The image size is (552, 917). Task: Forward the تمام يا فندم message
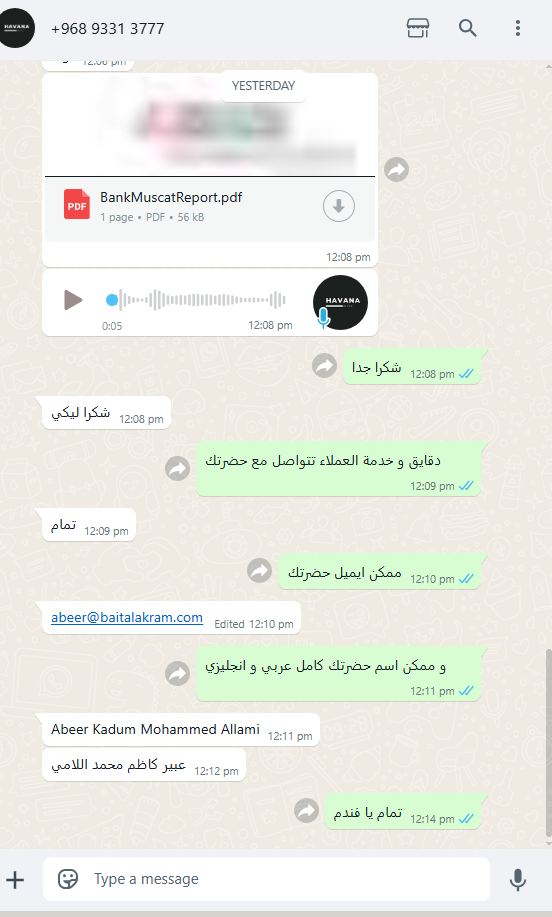306,811
